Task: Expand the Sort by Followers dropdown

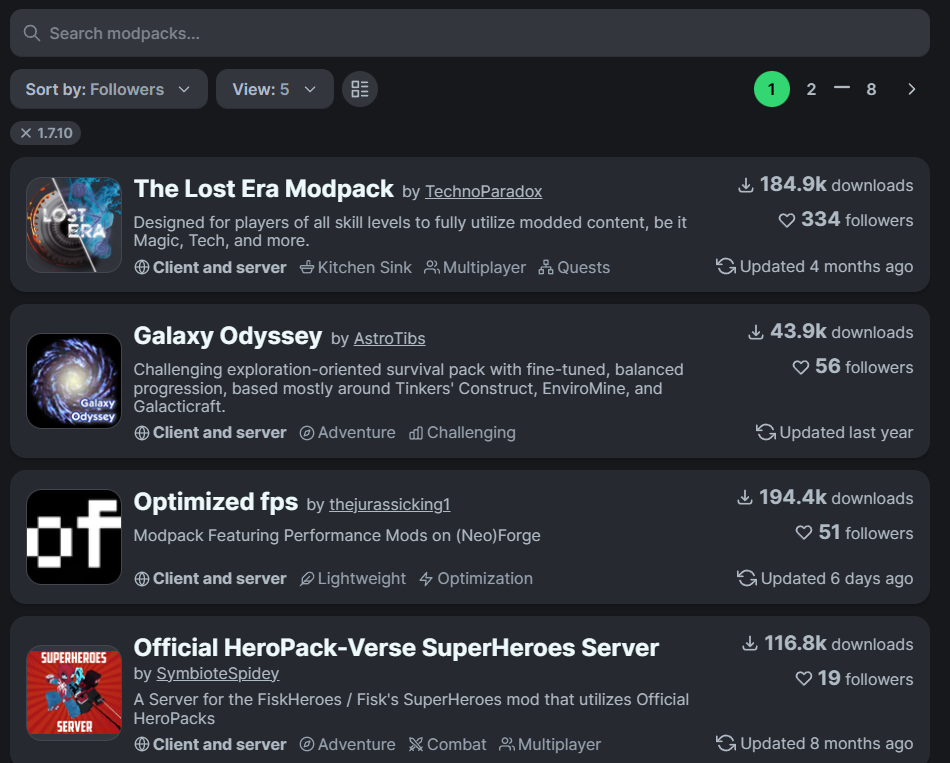Action: click(x=109, y=89)
